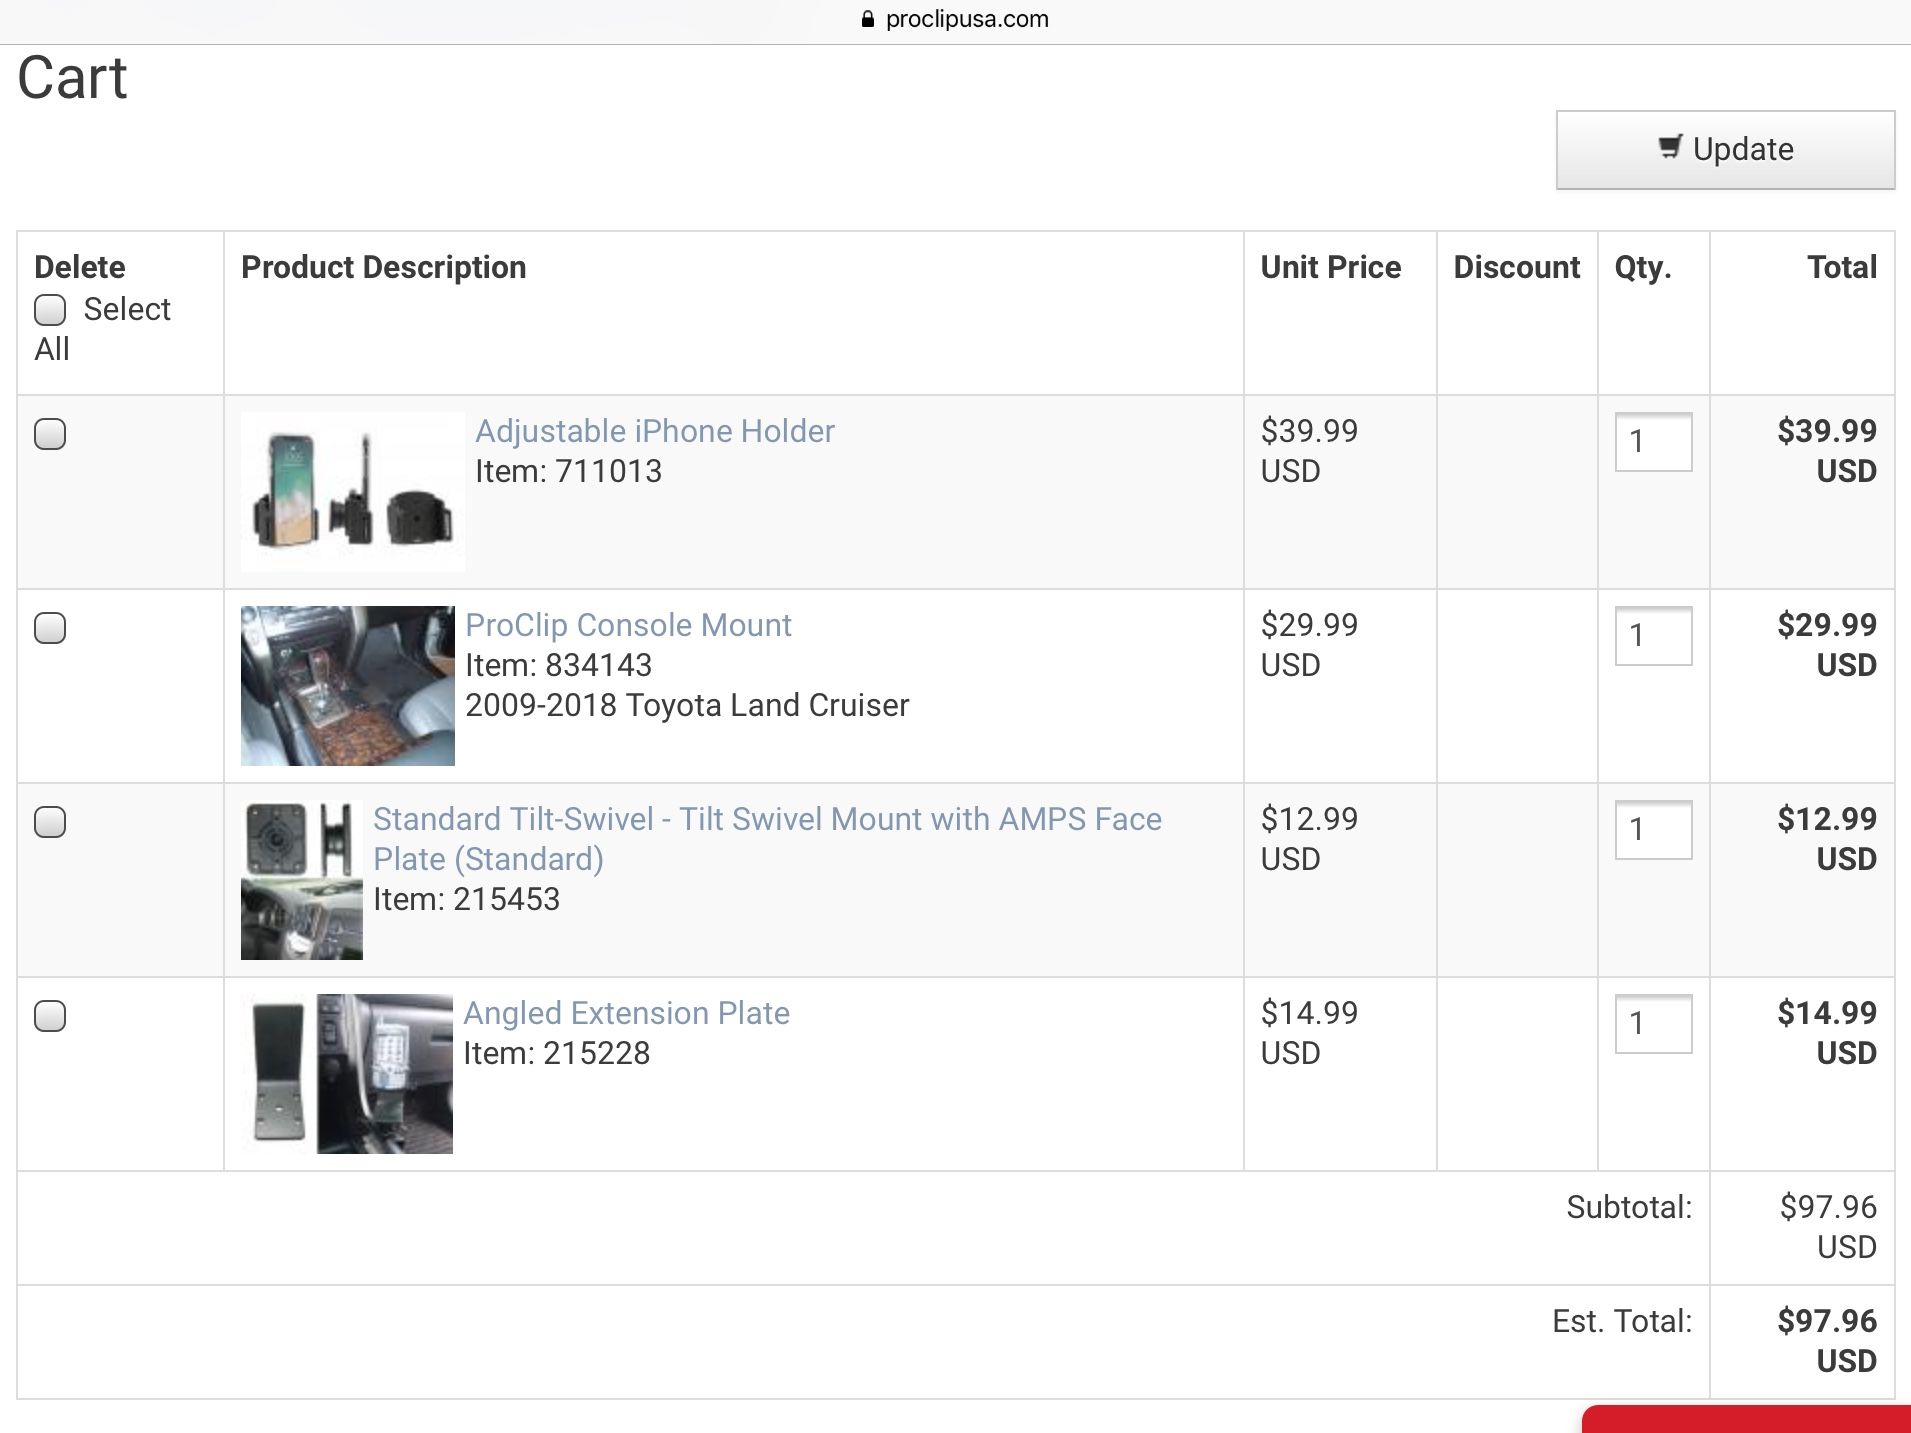Image resolution: width=1911 pixels, height=1433 pixels.
Task: Tick the Select All delete checkbox
Action: 50,310
